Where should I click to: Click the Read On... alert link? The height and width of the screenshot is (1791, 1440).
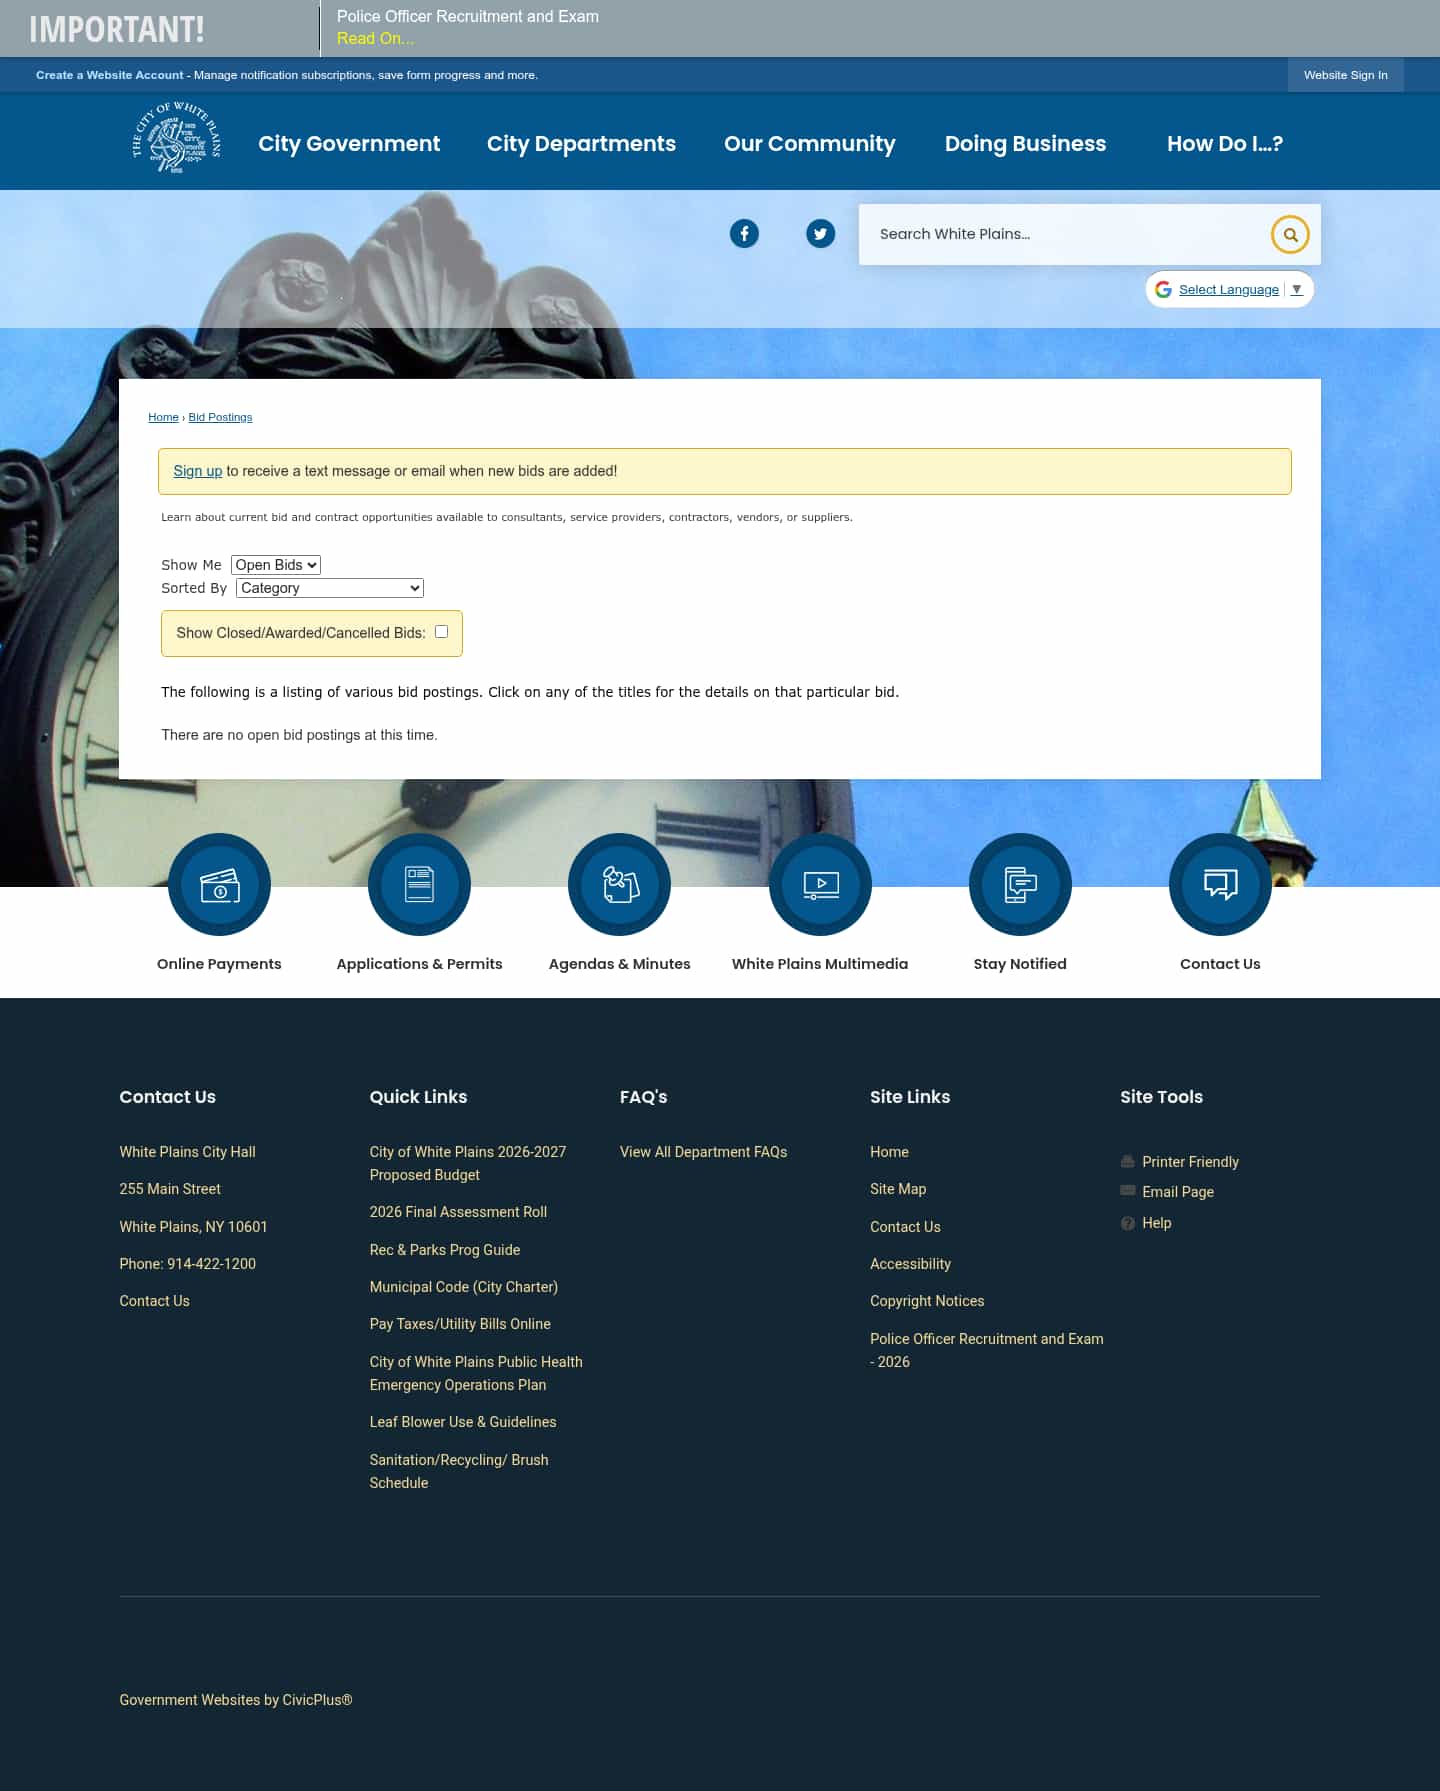click(375, 39)
